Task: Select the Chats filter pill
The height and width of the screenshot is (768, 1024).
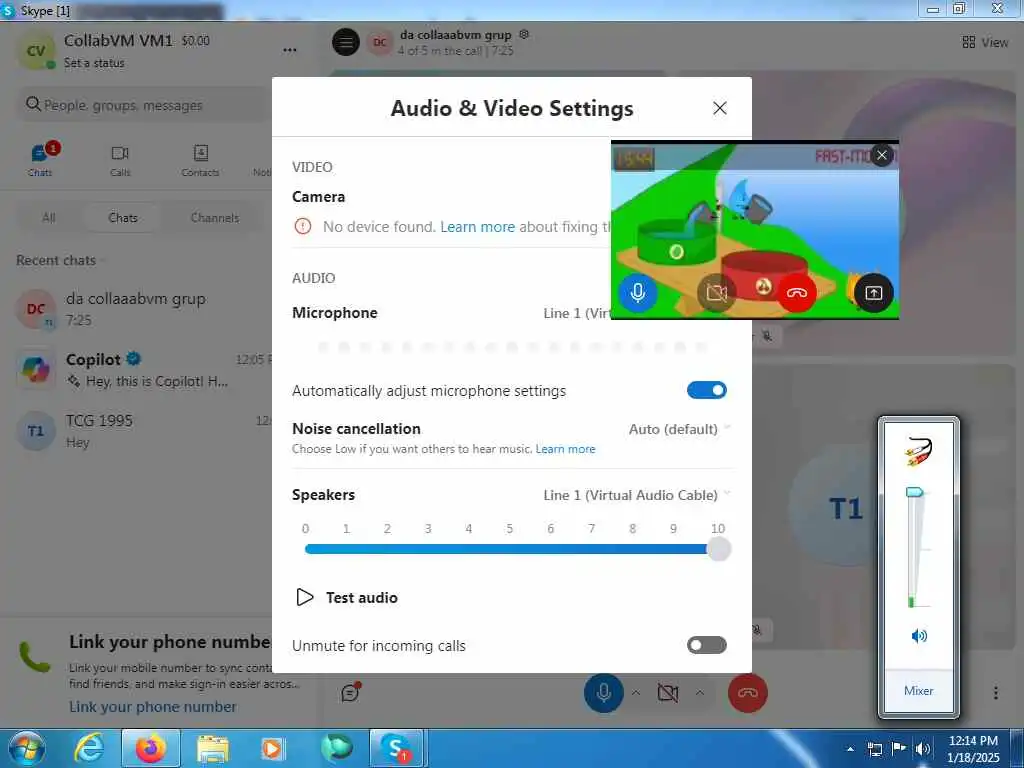Action: [x=123, y=218]
